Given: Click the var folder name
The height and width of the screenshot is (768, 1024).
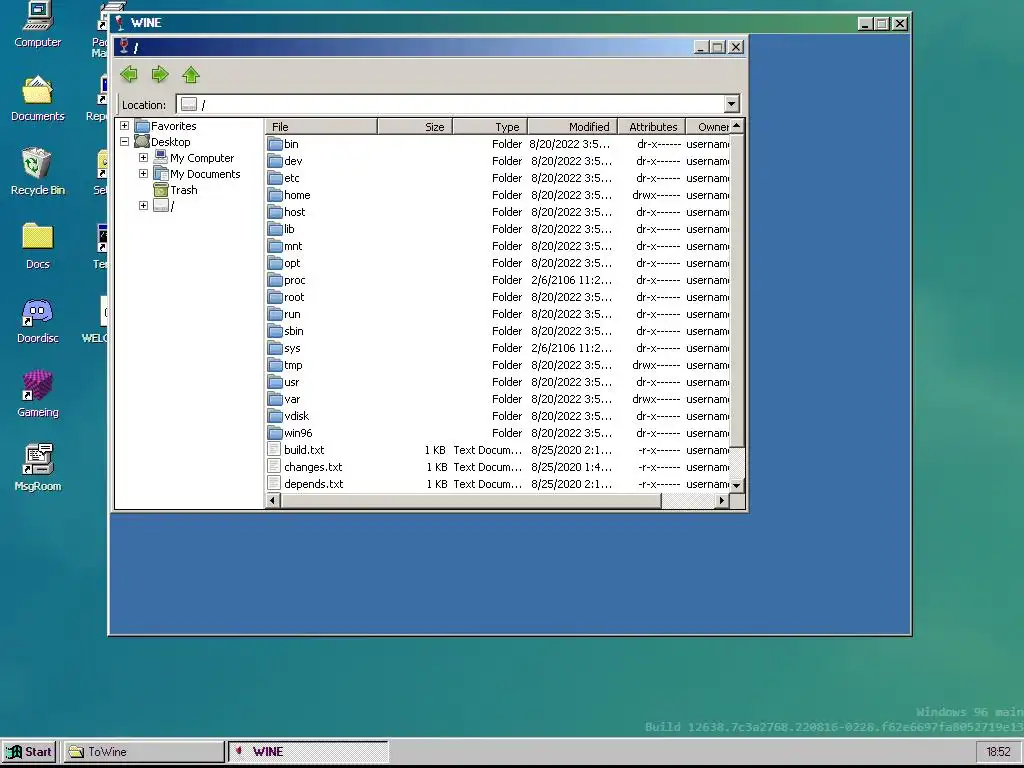Looking at the screenshot, I should [292, 399].
